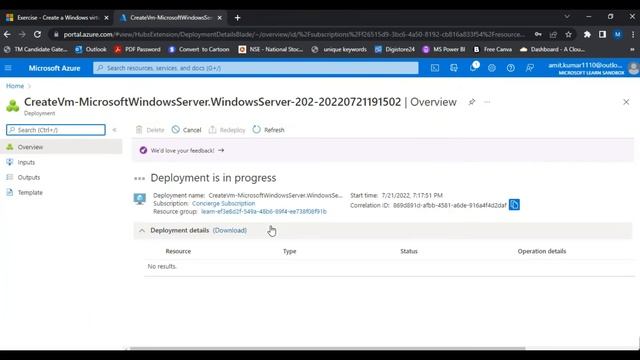640x360 pixels.
Task: Sort by the Status column header
Action: click(x=409, y=251)
